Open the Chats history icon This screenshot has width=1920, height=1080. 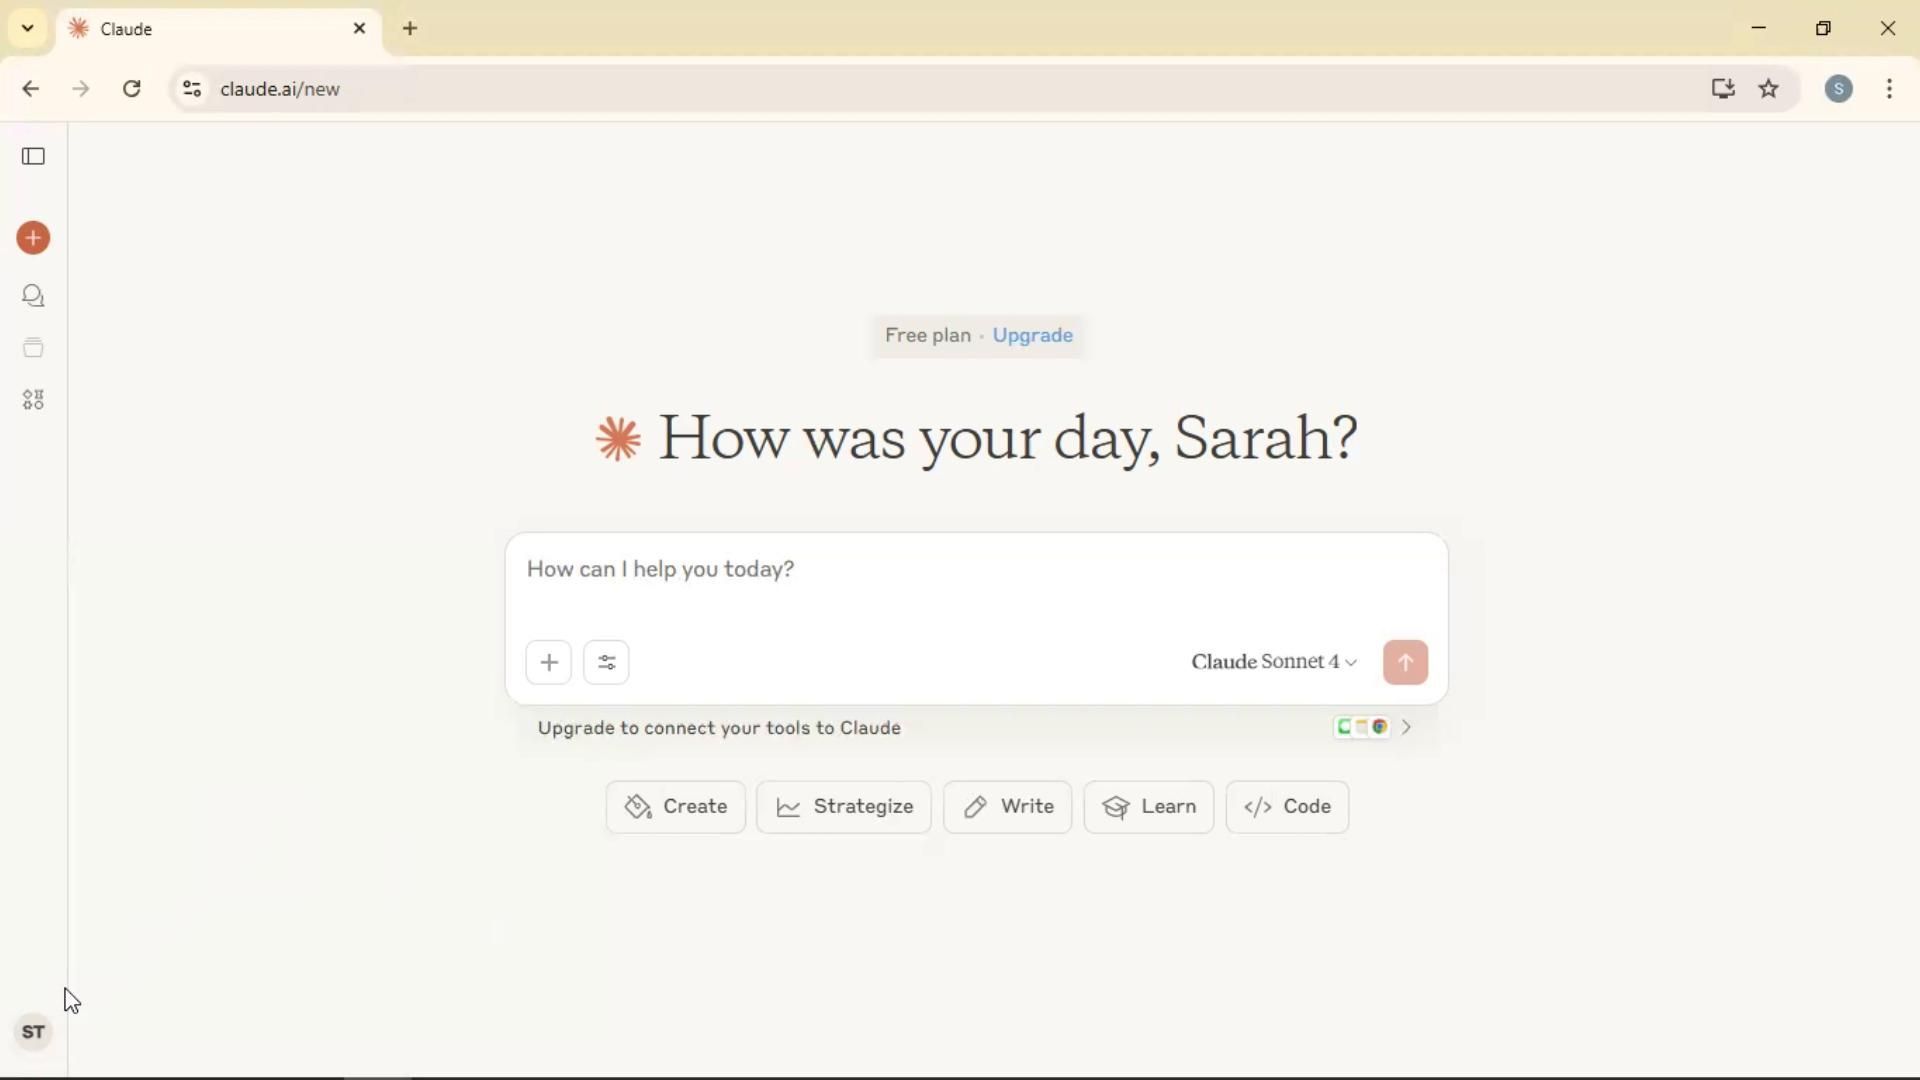33,296
